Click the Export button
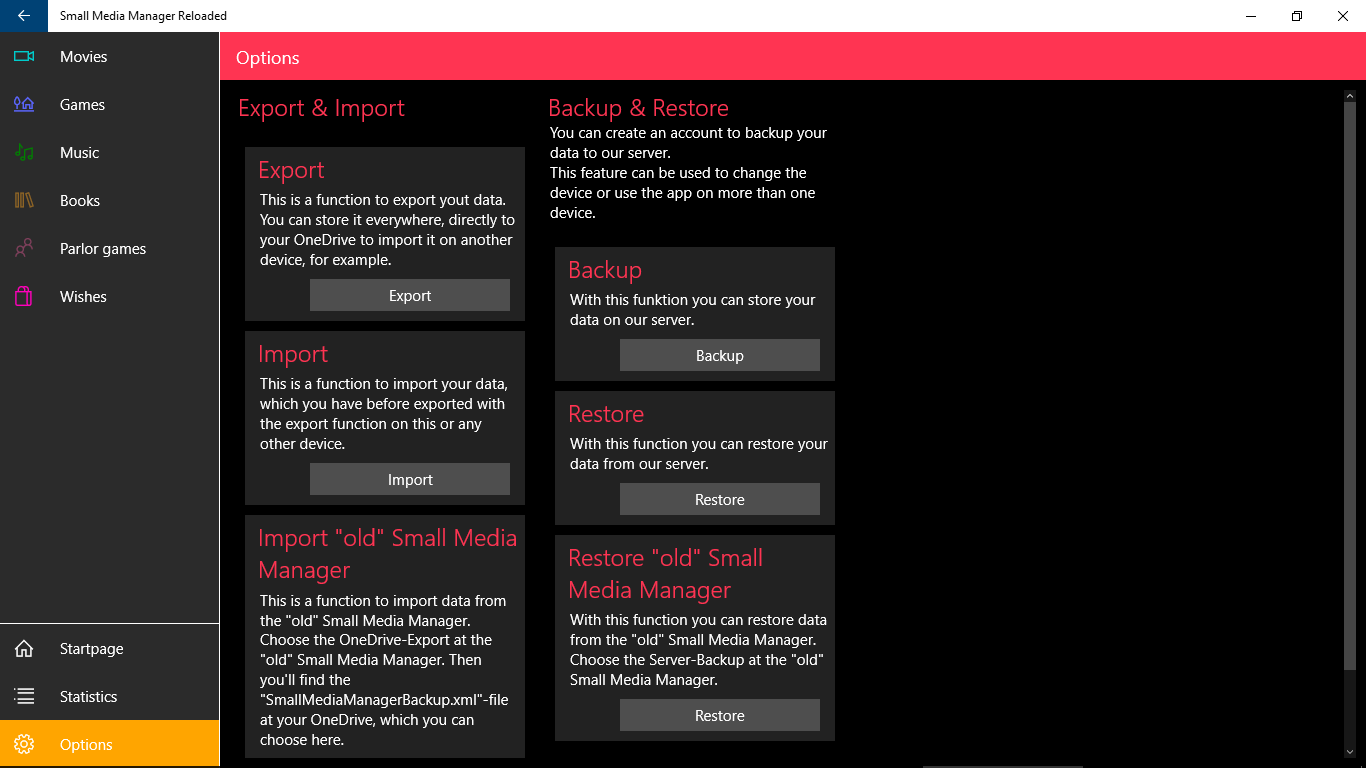This screenshot has width=1366, height=768. (410, 295)
